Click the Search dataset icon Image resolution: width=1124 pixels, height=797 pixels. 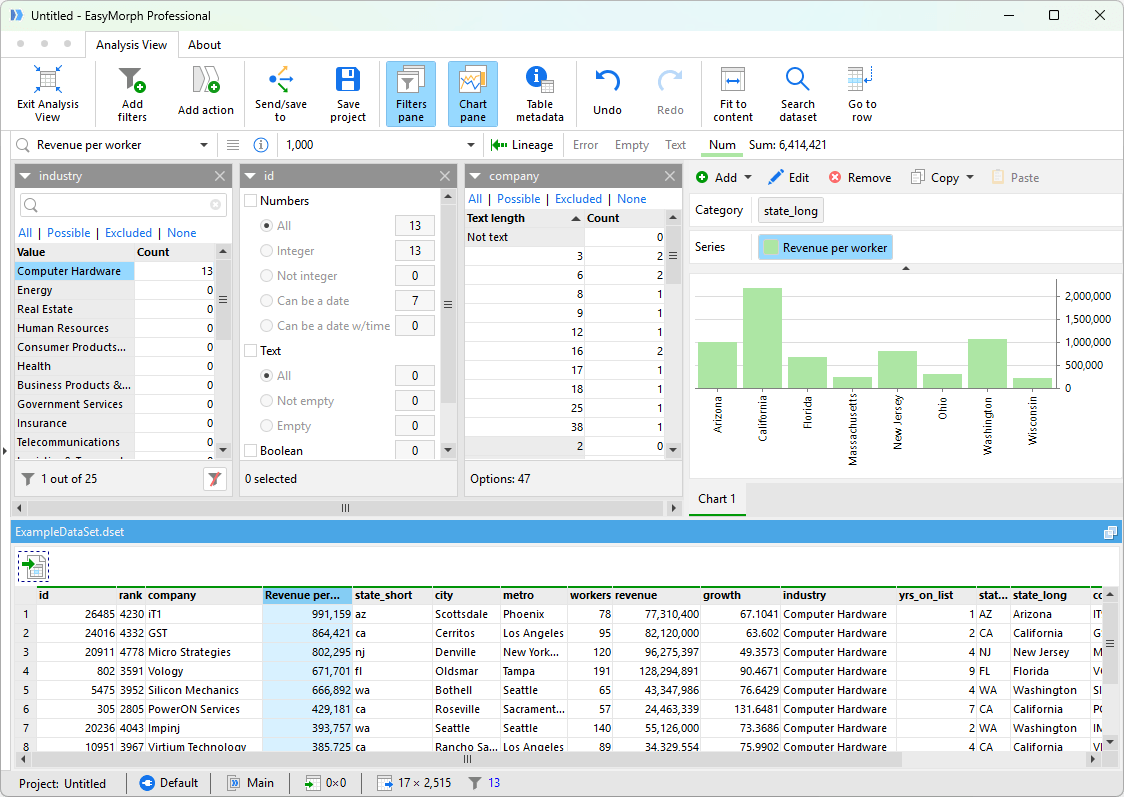coord(797,80)
